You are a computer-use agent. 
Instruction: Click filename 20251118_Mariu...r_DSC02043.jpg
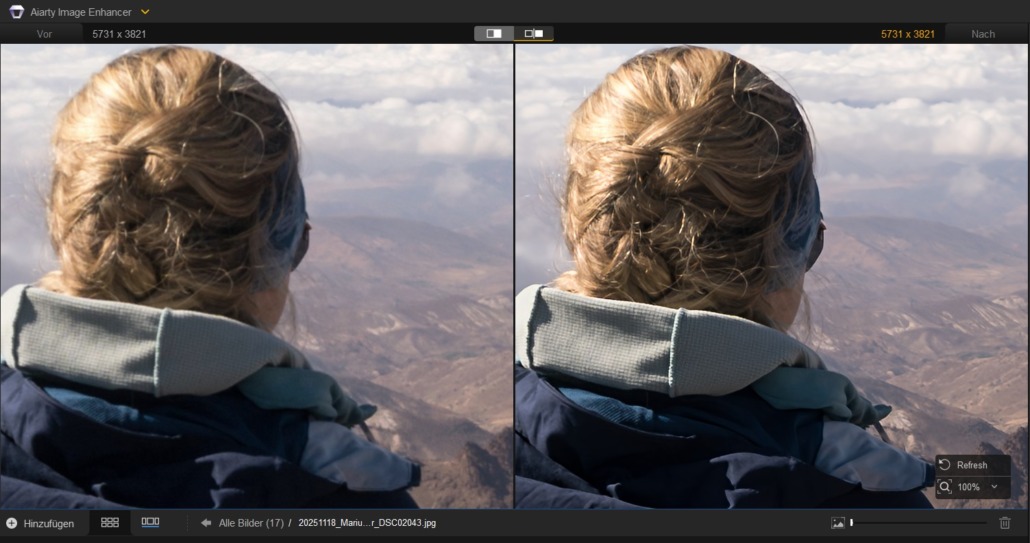tap(367, 523)
